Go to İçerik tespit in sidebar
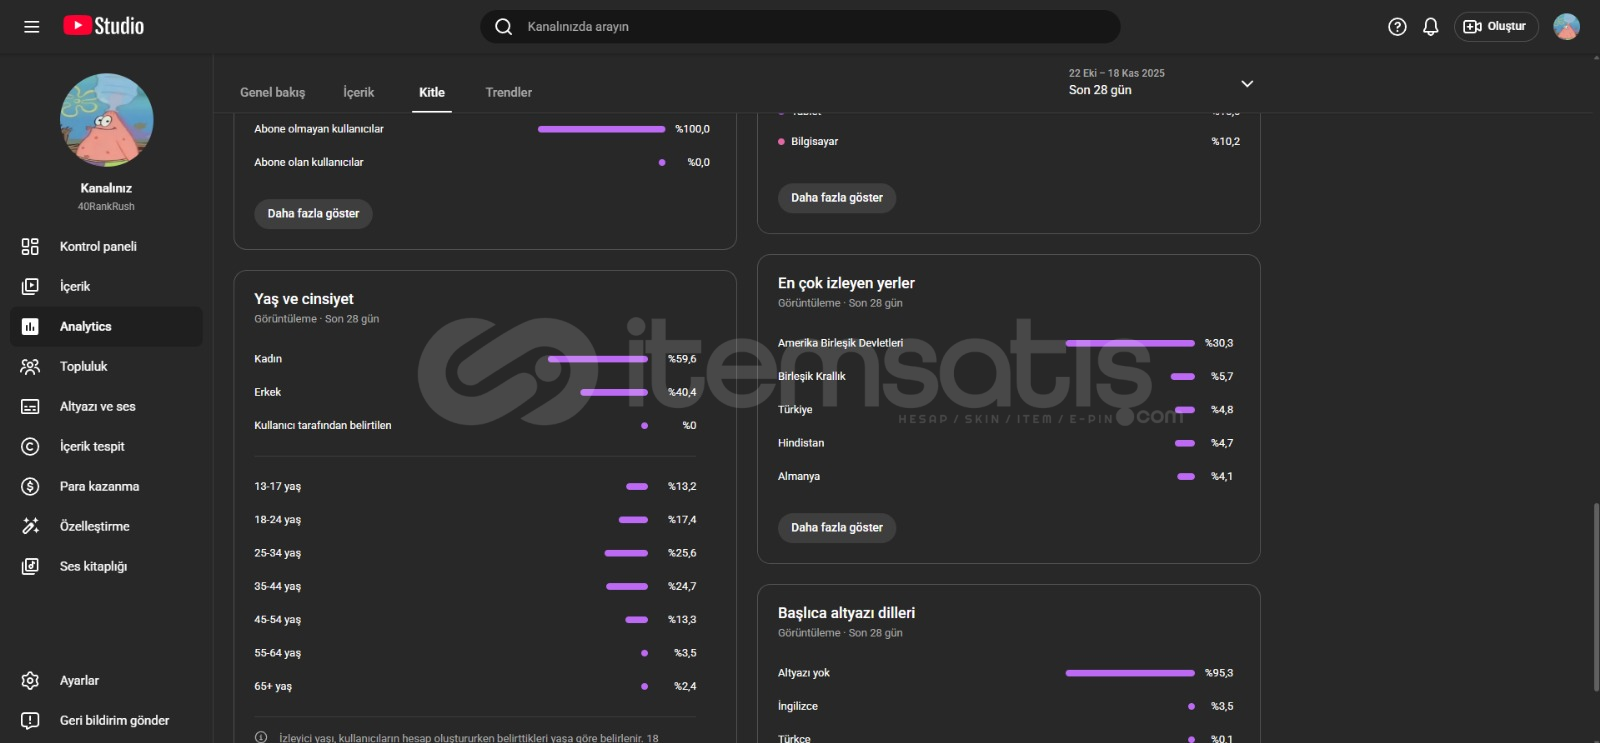This screenshot has width=1600, height=743. [x=92, y=447]
